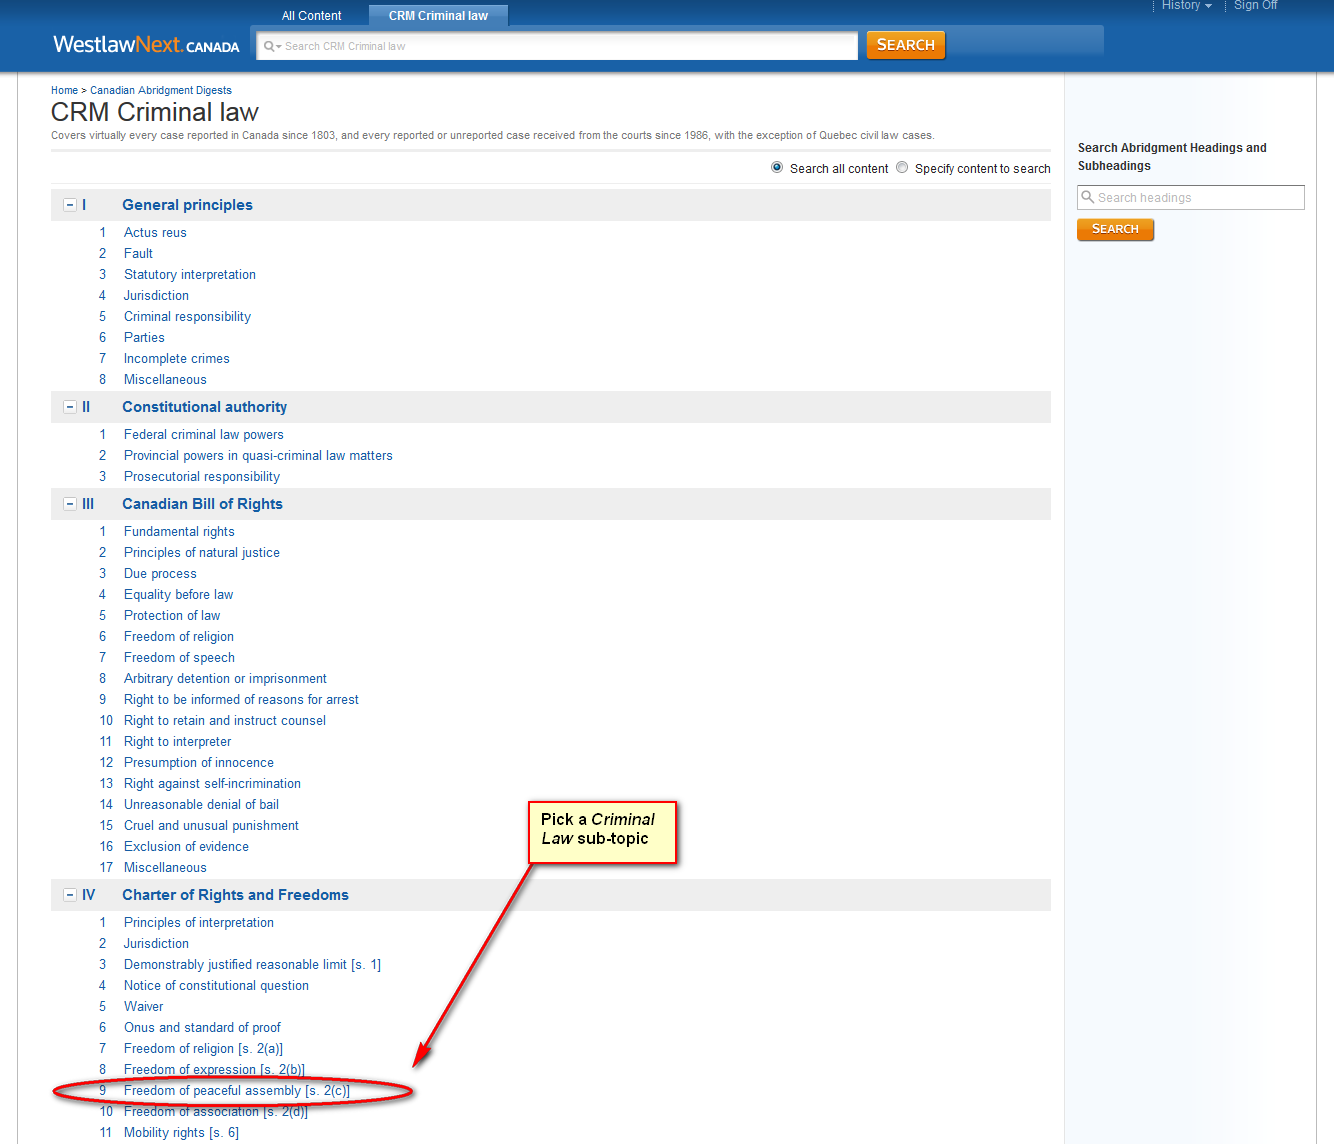Viewport: 1334px width, 1144px height.
Task: Open Right to be informed of reasons for arrest
Action: [x=241, y=700]
